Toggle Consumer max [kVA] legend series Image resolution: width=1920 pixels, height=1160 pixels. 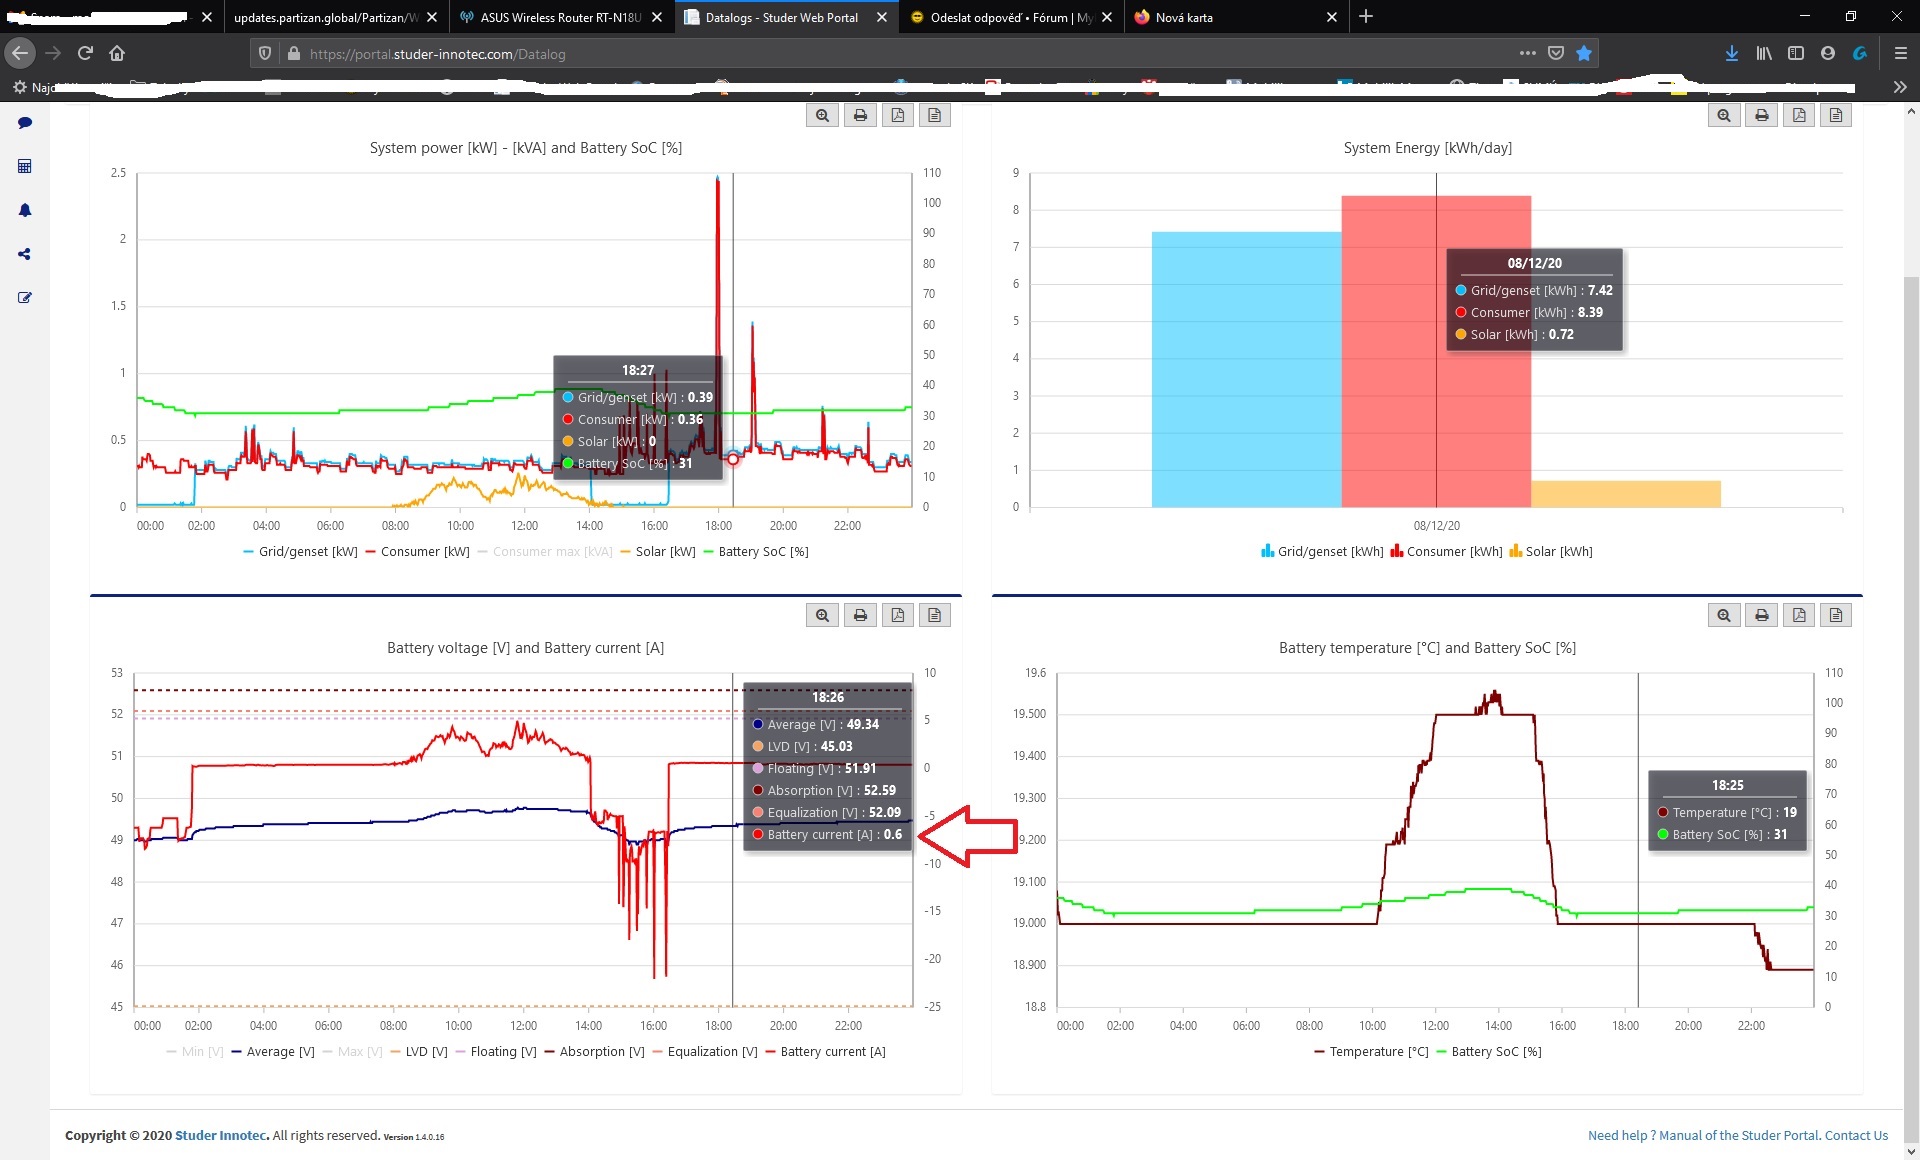551,552
